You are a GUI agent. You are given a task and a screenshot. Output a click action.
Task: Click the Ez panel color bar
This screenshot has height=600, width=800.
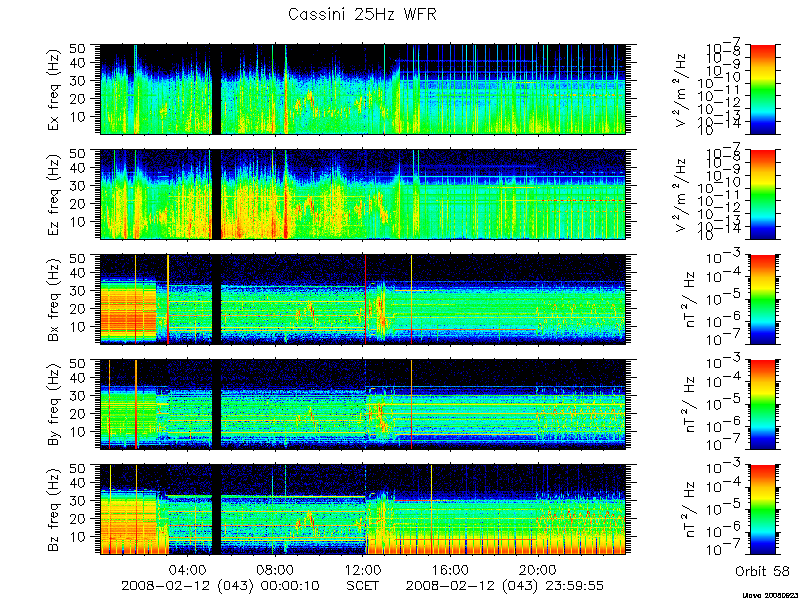coord(762,194)
